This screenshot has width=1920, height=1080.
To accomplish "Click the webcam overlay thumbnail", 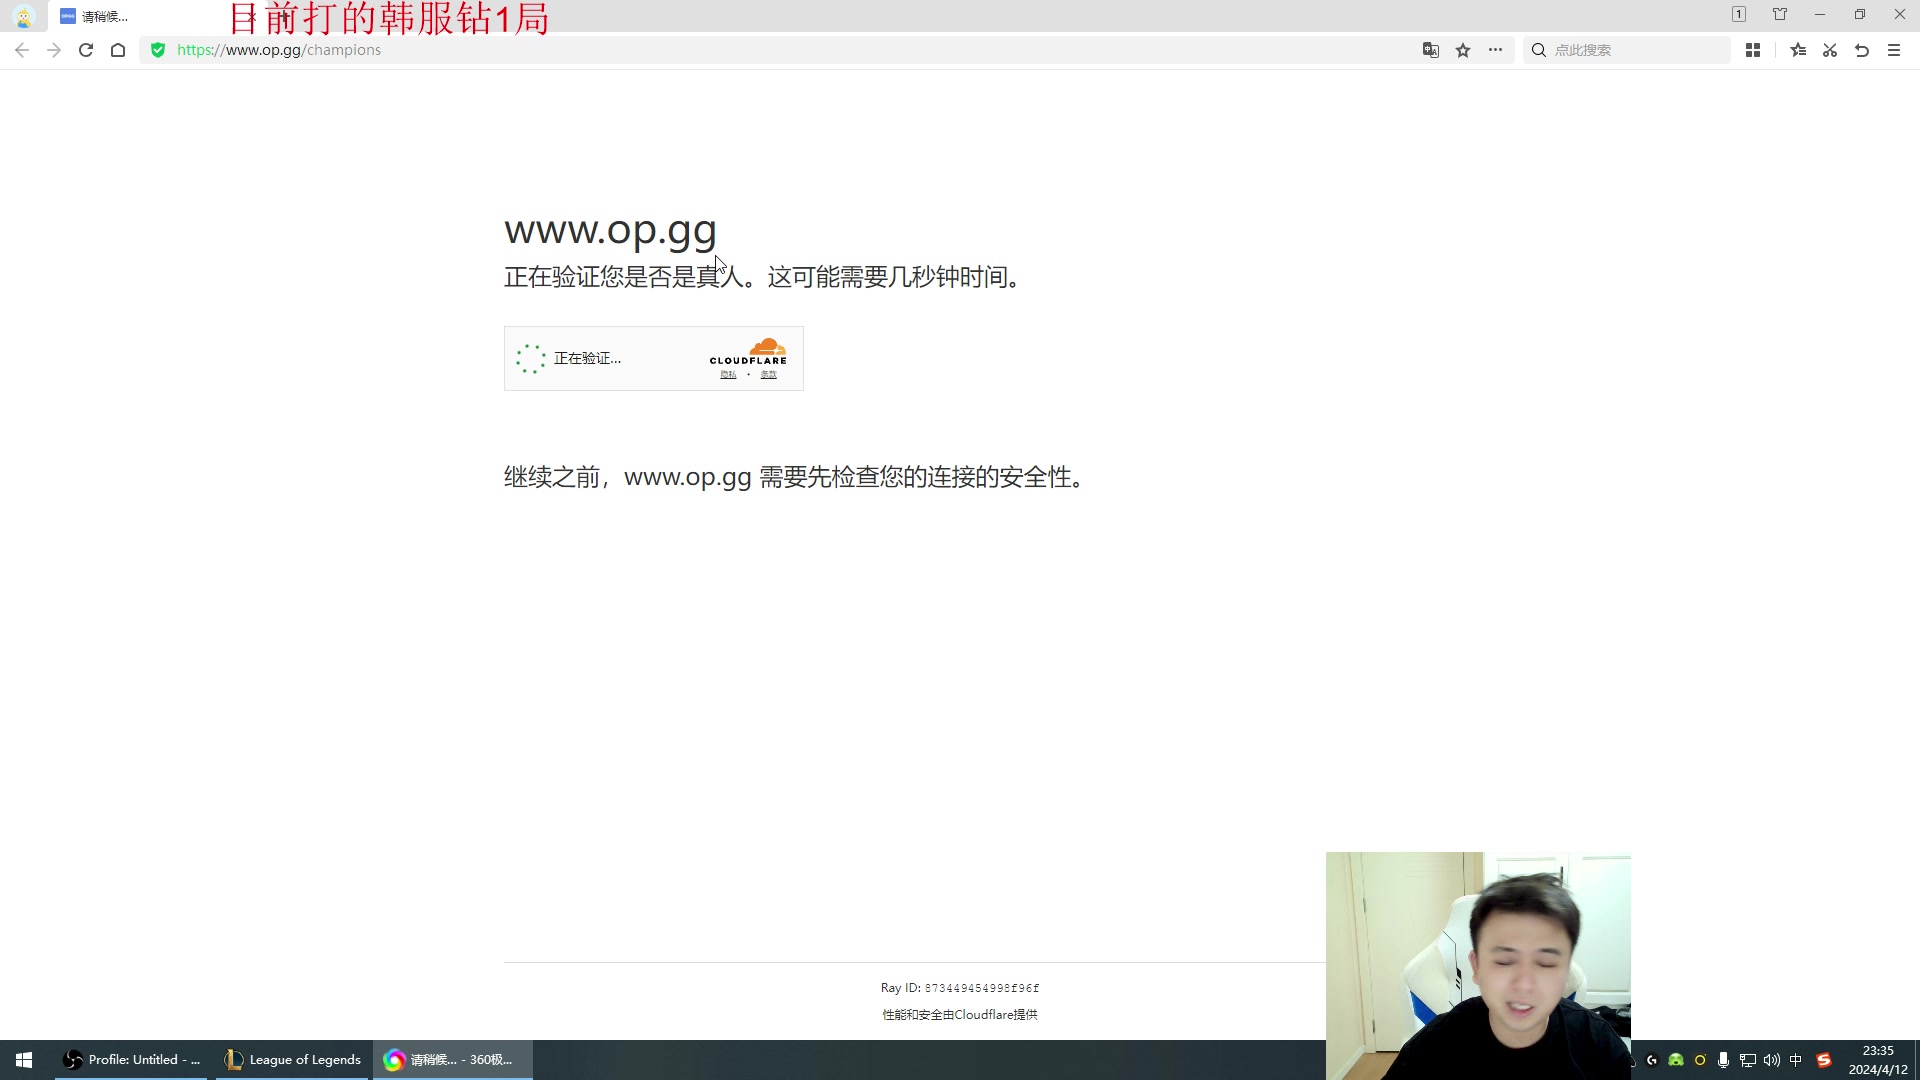I will click(x=1478, y=966).
